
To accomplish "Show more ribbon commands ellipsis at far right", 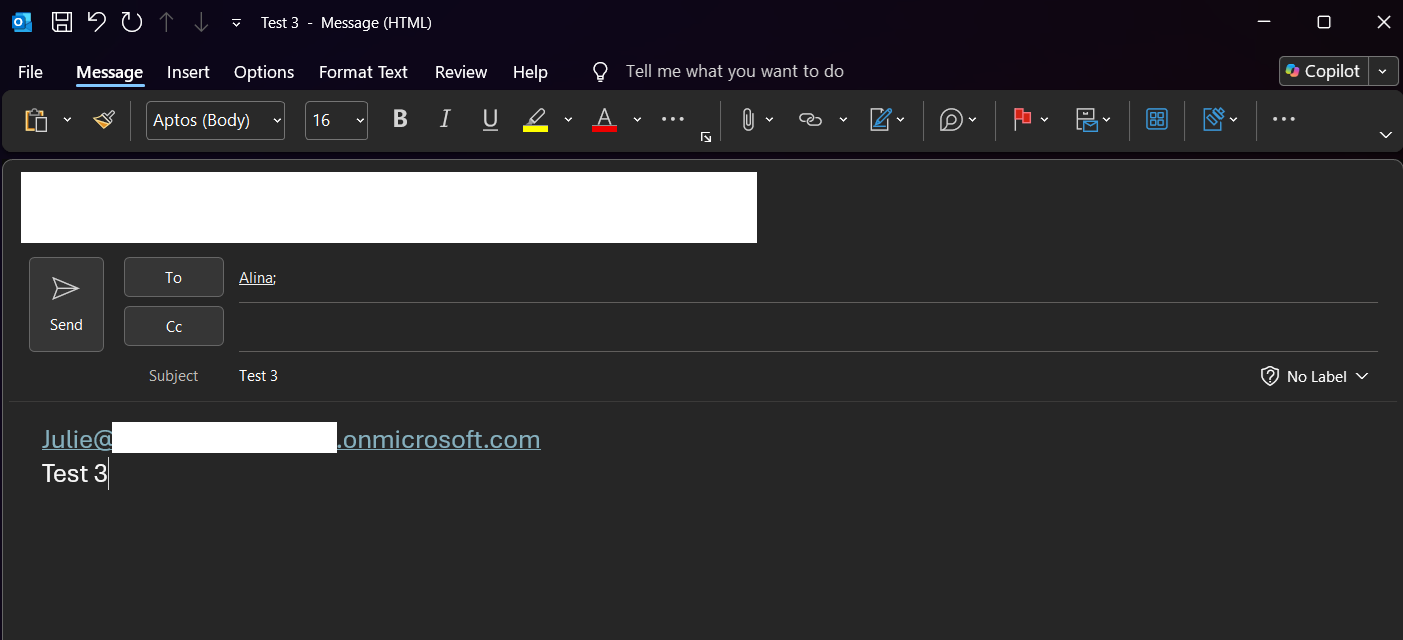I will (1284, 120).
